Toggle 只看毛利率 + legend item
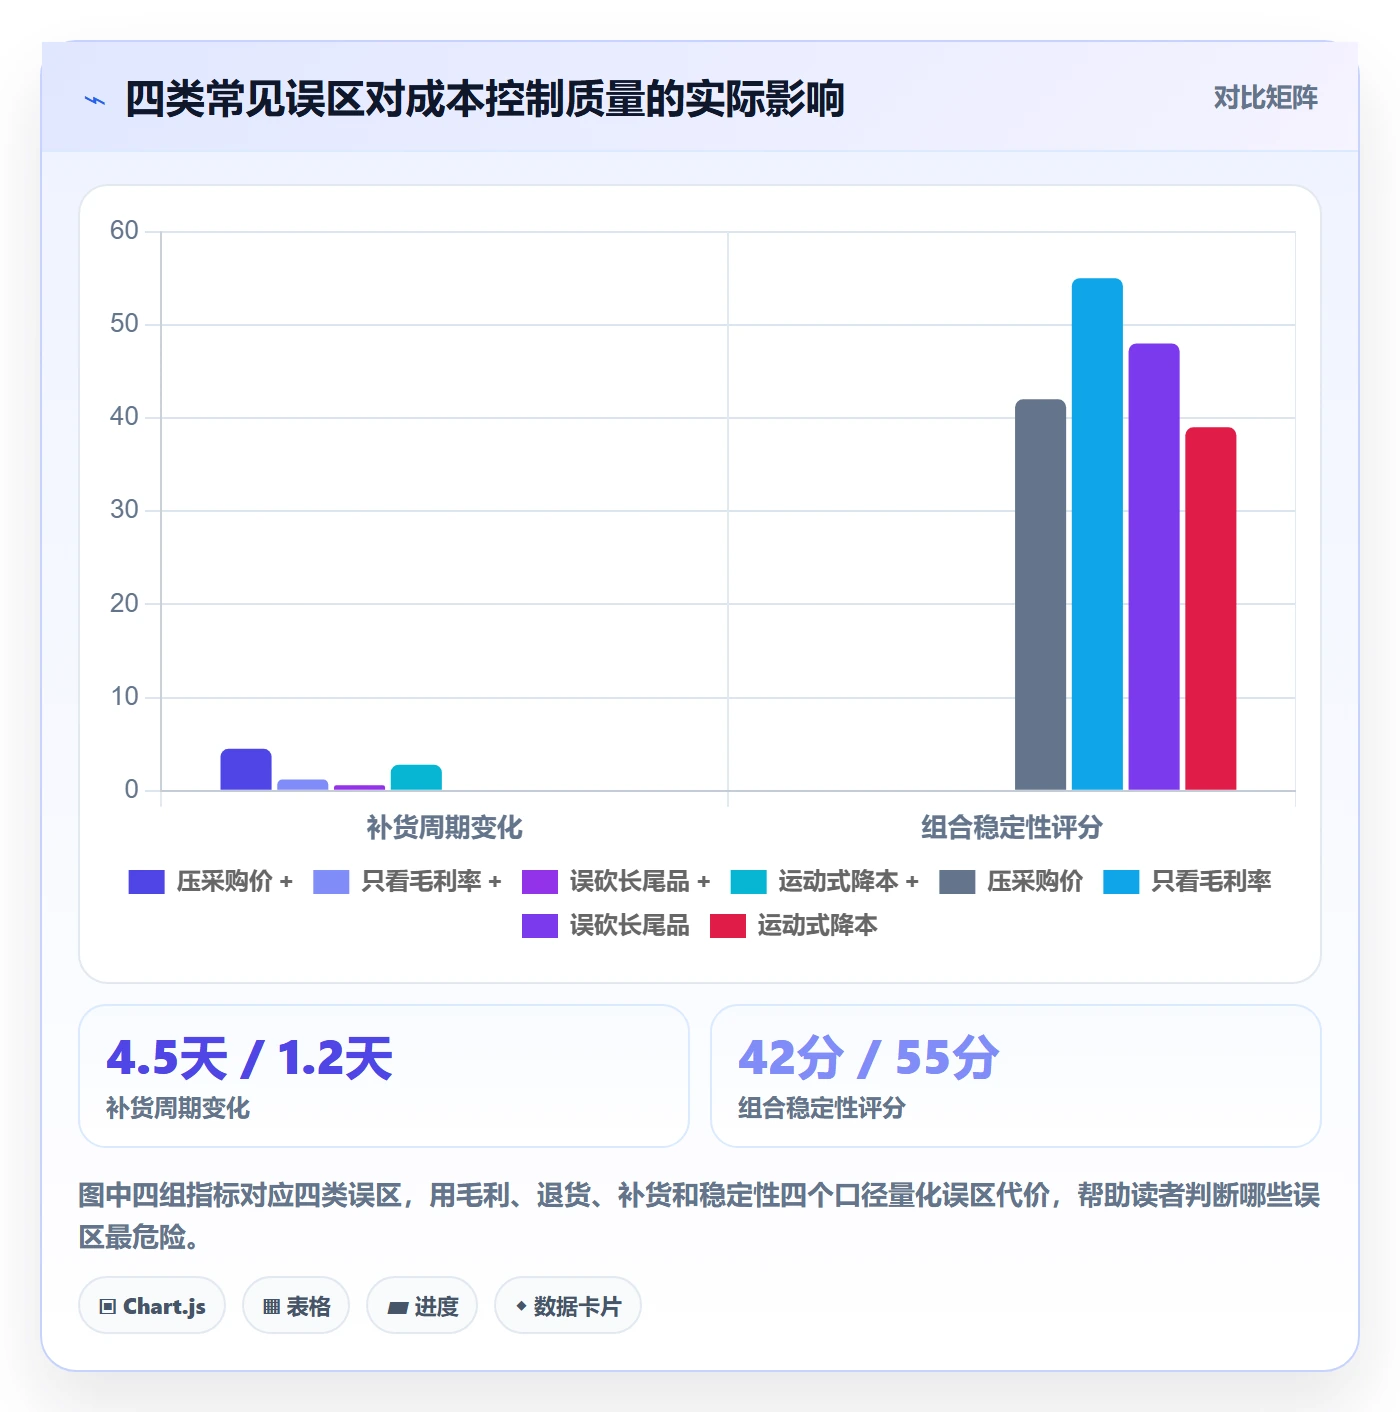Viewport: 1400px width, 1412px height. pos(407,882)
